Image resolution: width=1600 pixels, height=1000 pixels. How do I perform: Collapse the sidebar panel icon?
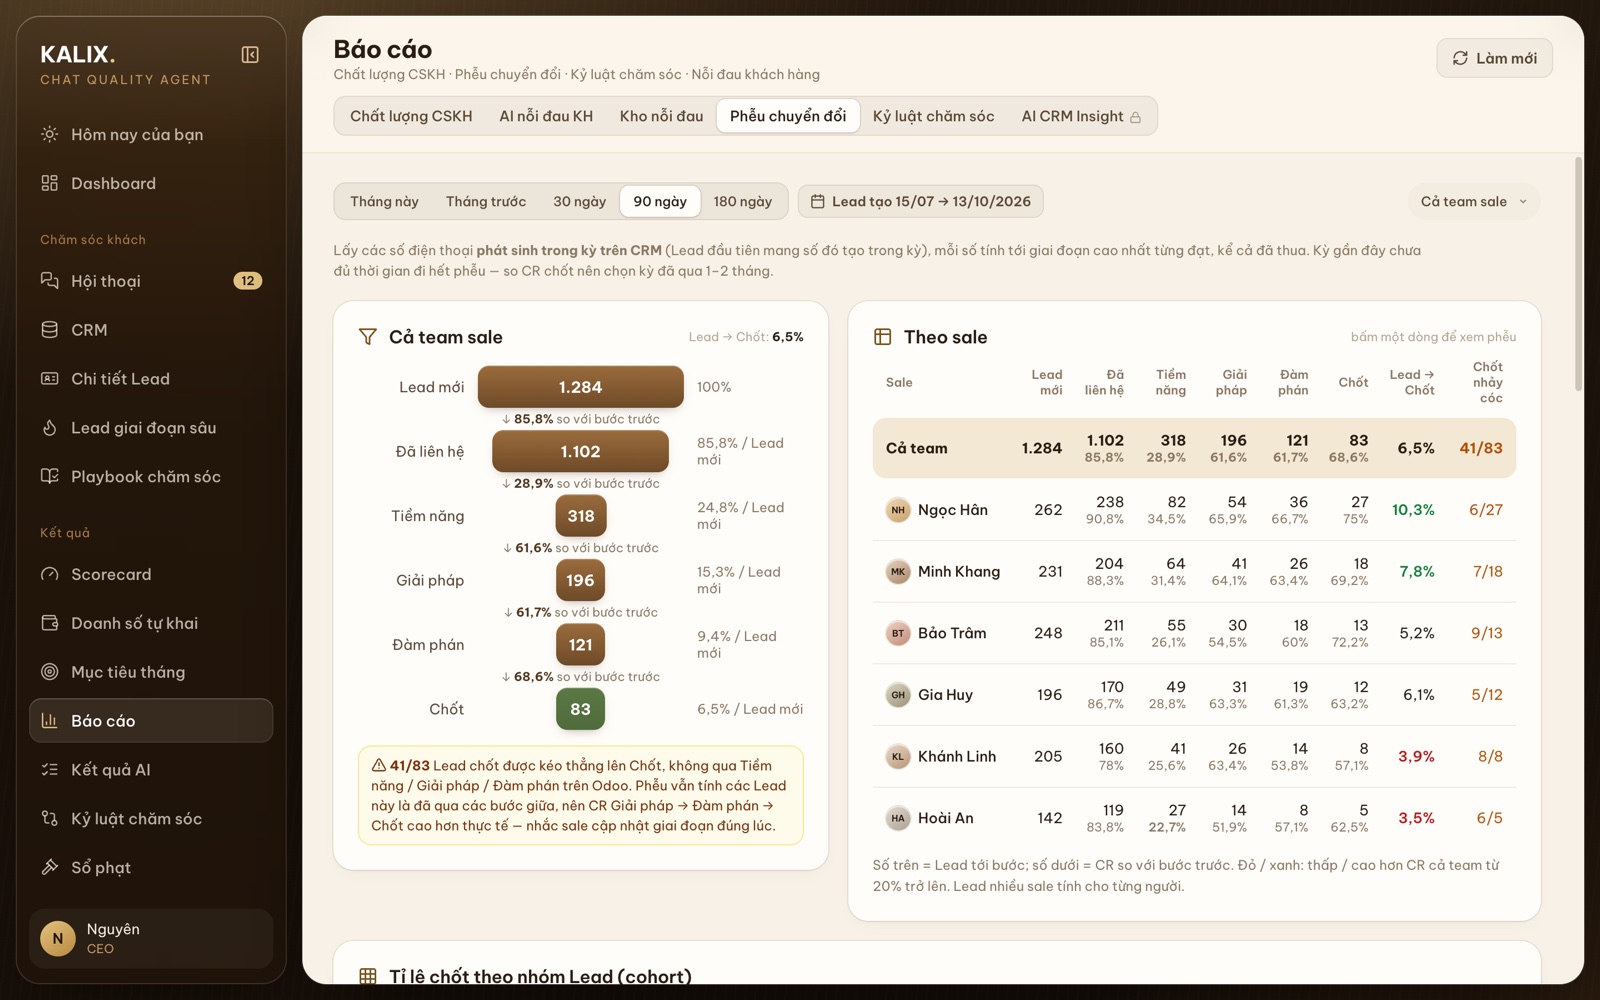pyautogui.click(x=250, y=55)
